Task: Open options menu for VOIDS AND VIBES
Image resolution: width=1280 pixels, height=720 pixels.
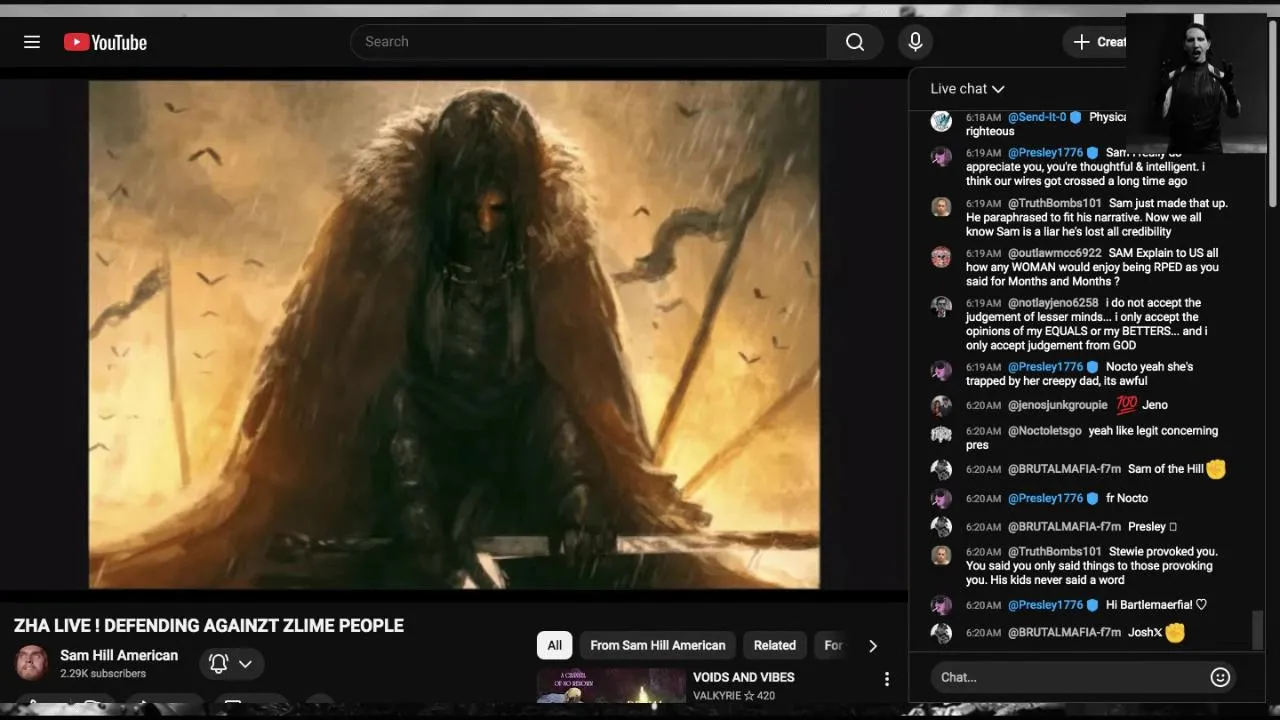Action: pyautogui.click(x=886, y=679)
